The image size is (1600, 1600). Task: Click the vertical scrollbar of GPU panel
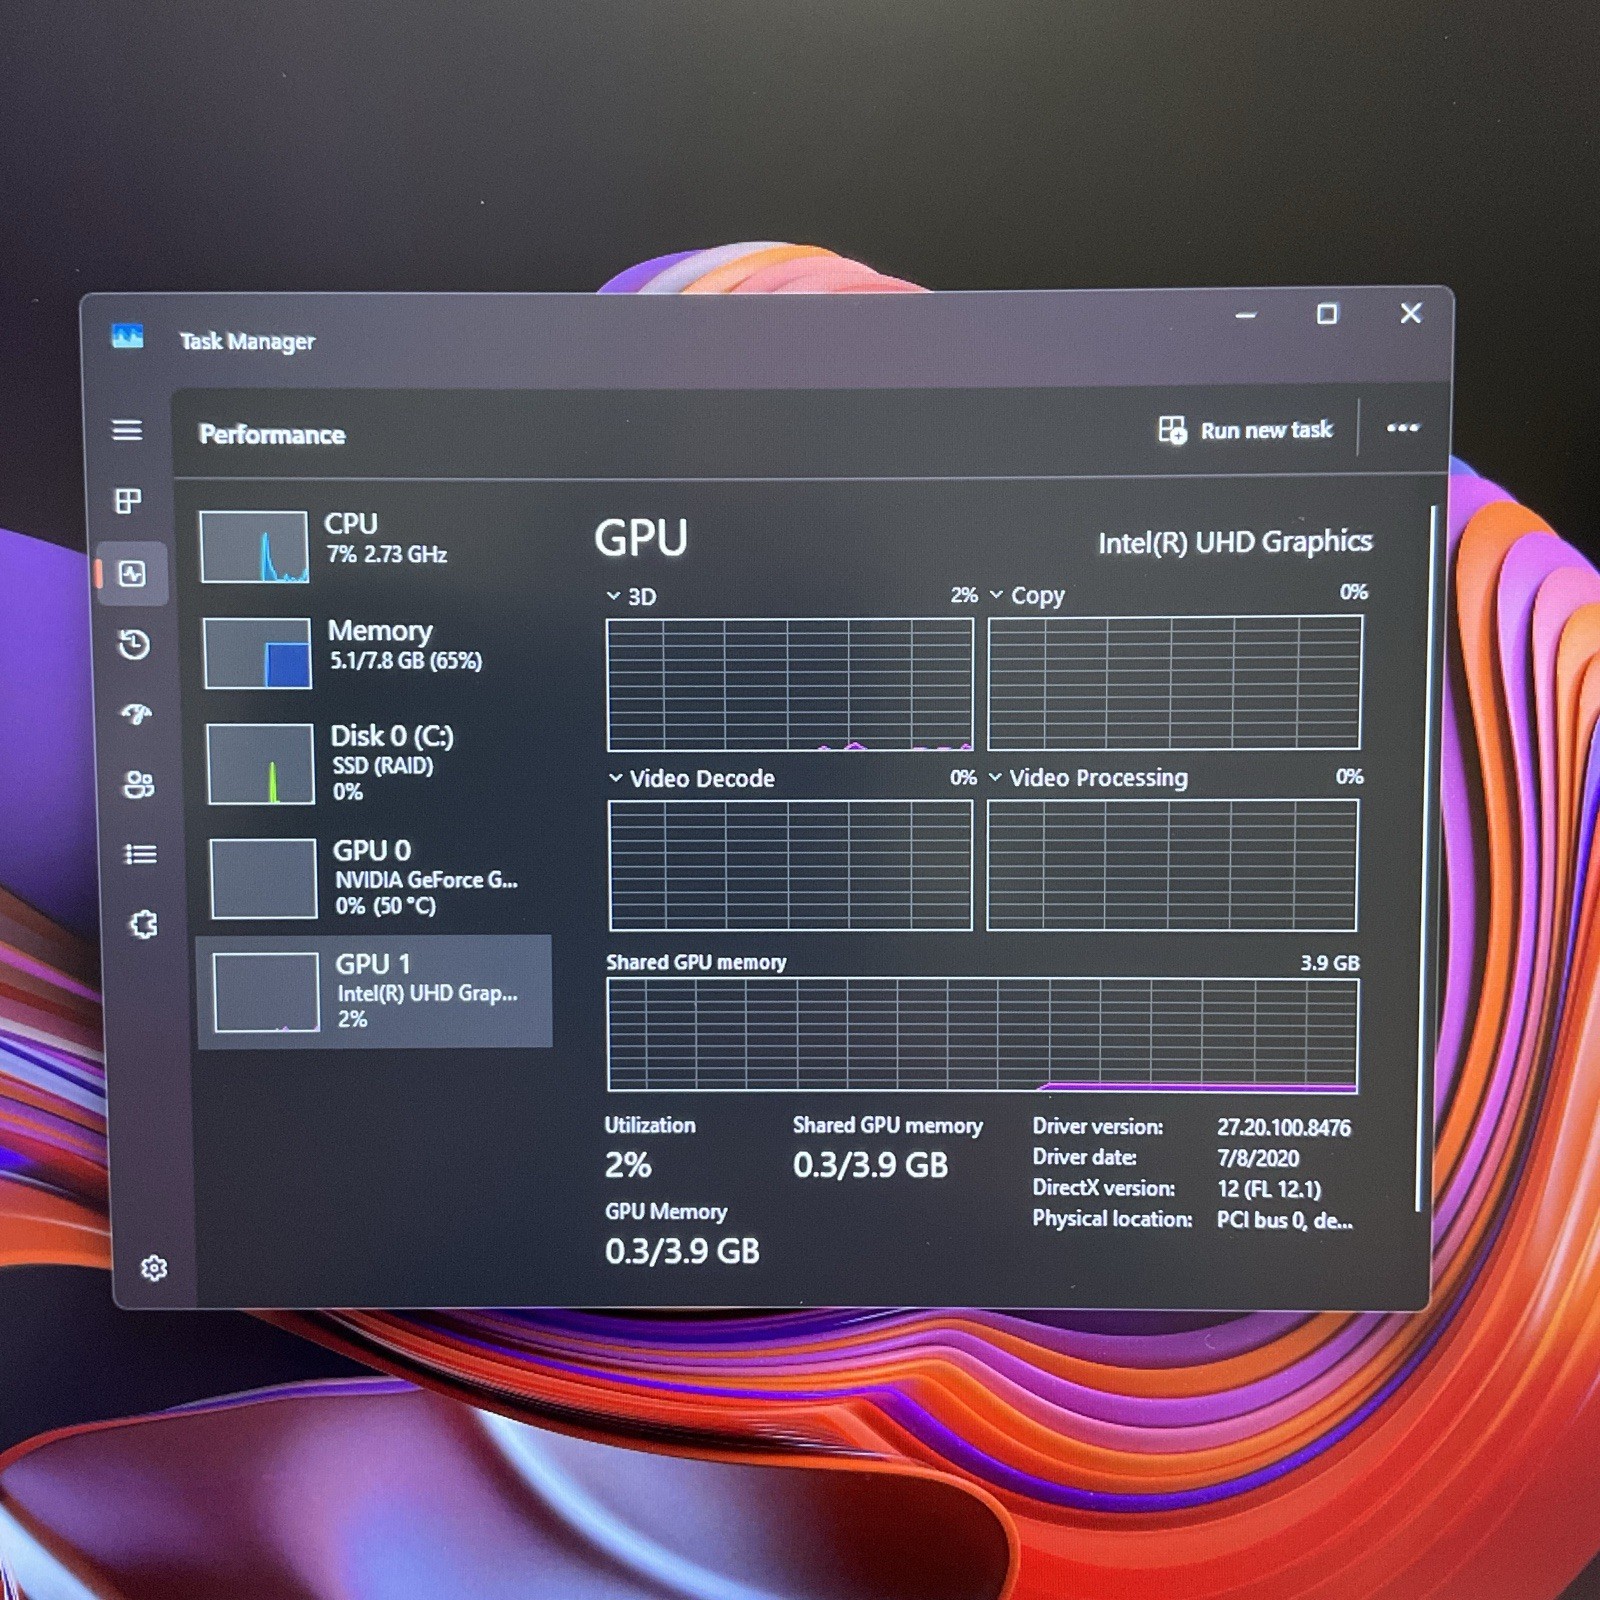pyautogui.click(x=1426, y=858)
